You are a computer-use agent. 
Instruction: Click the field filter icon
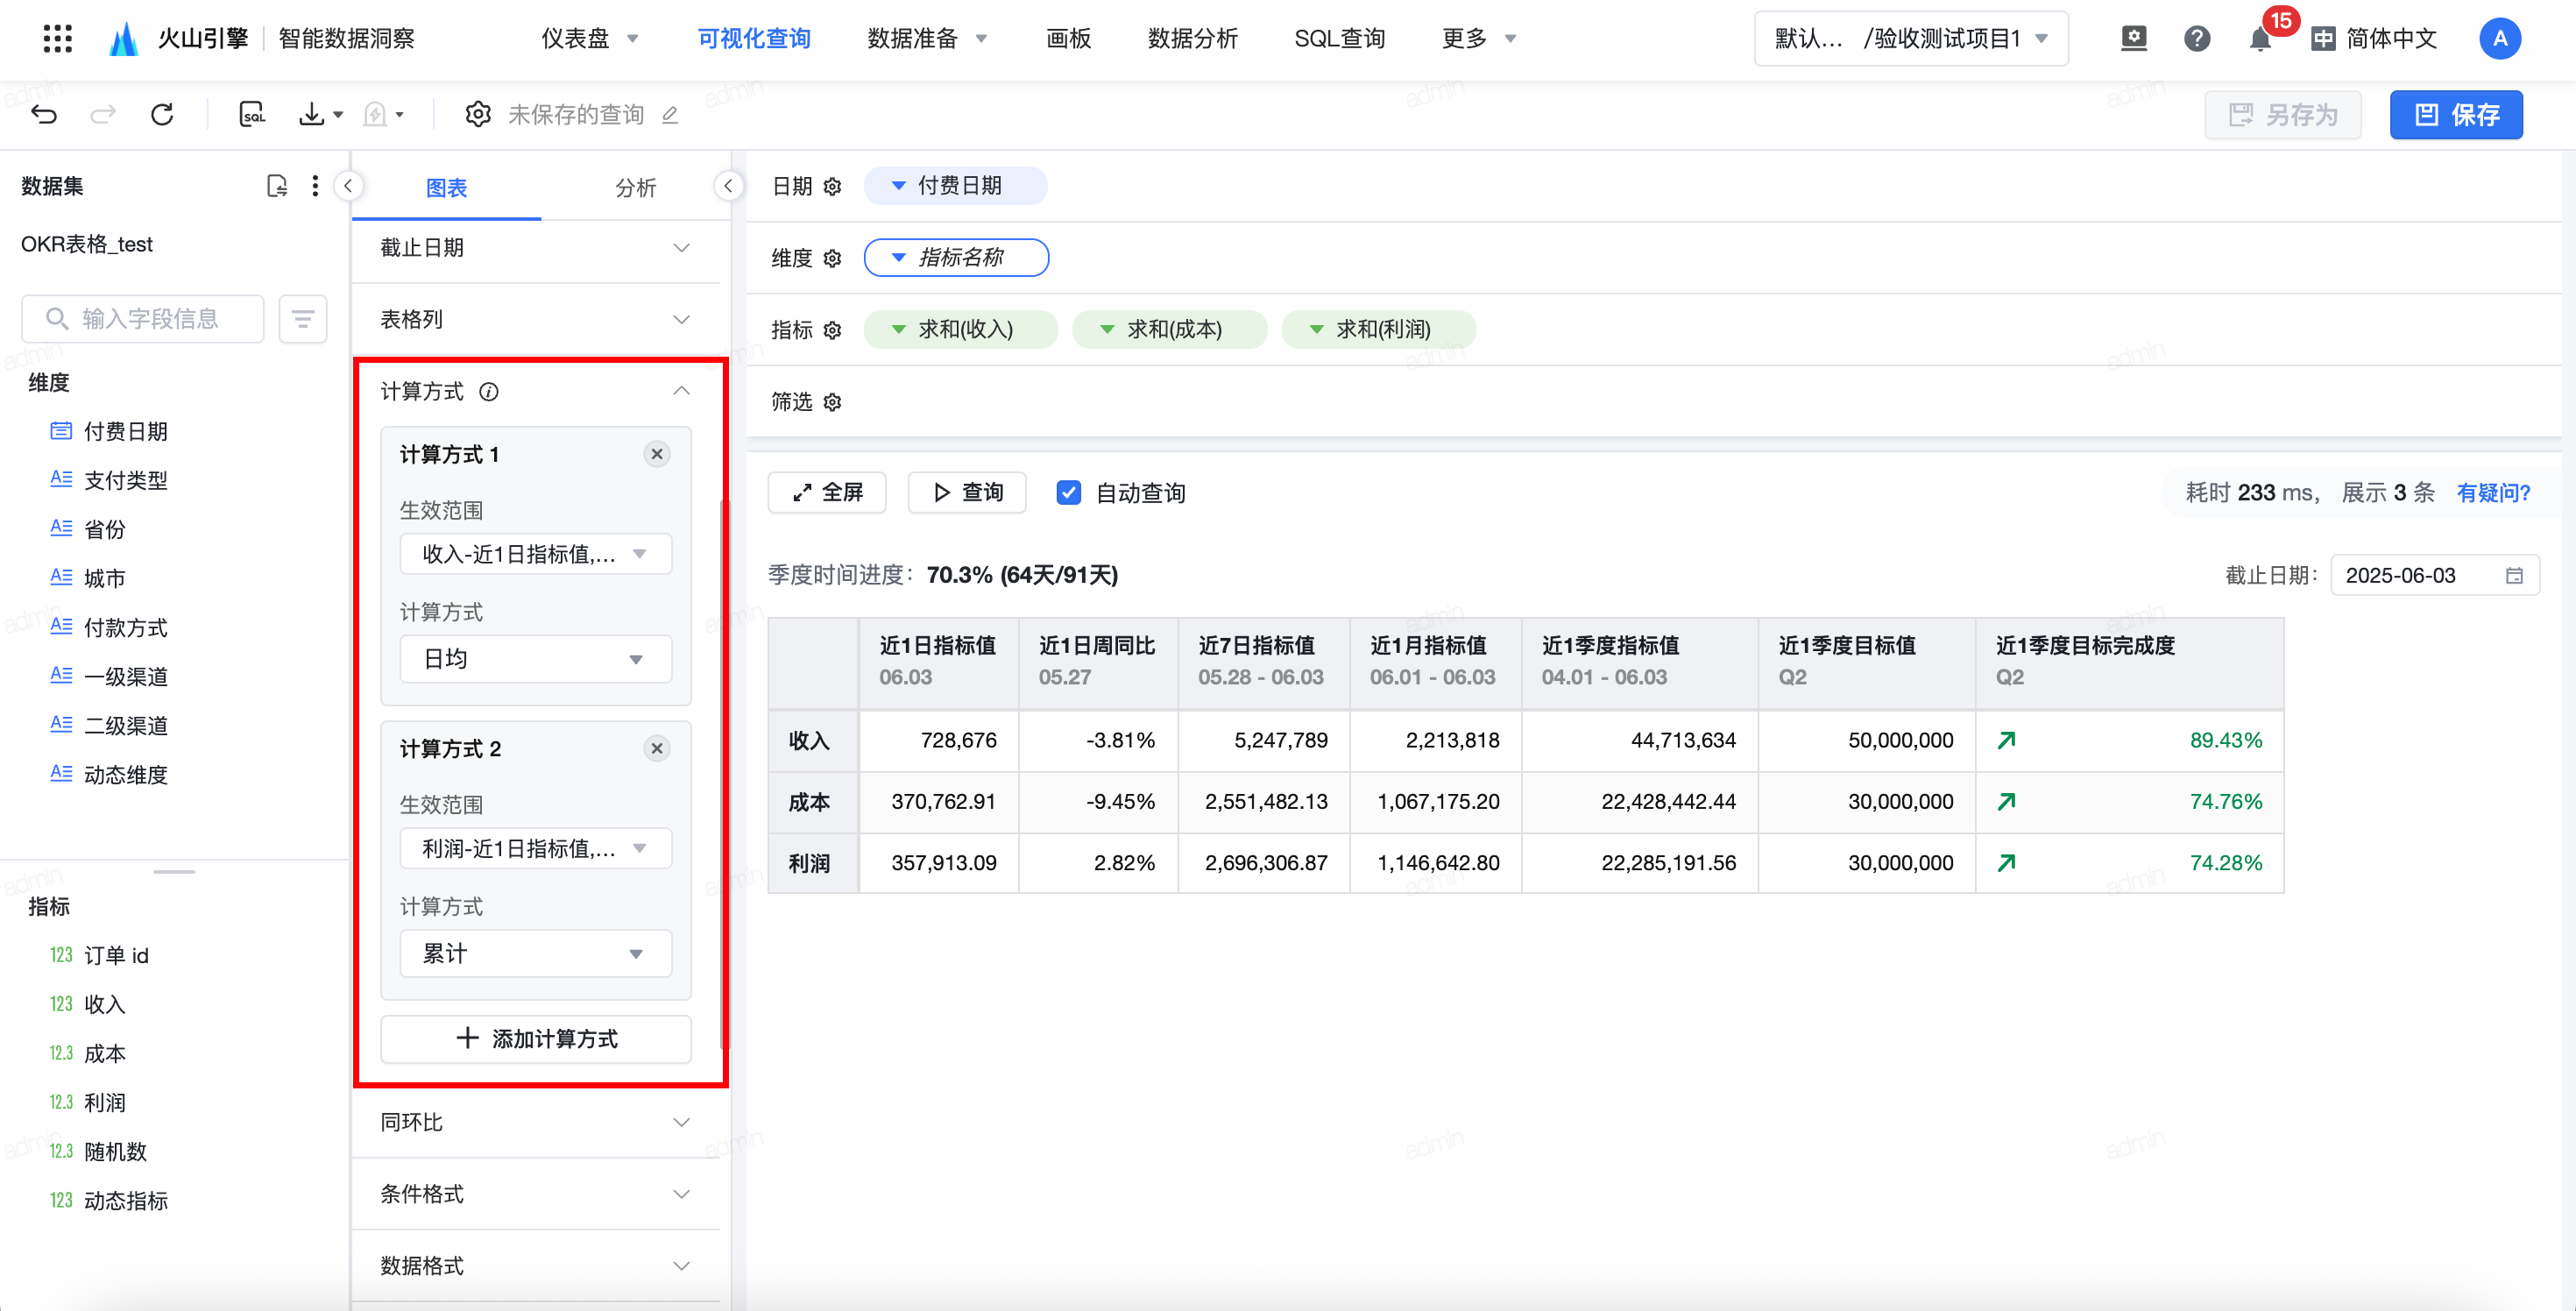(303, 319)
